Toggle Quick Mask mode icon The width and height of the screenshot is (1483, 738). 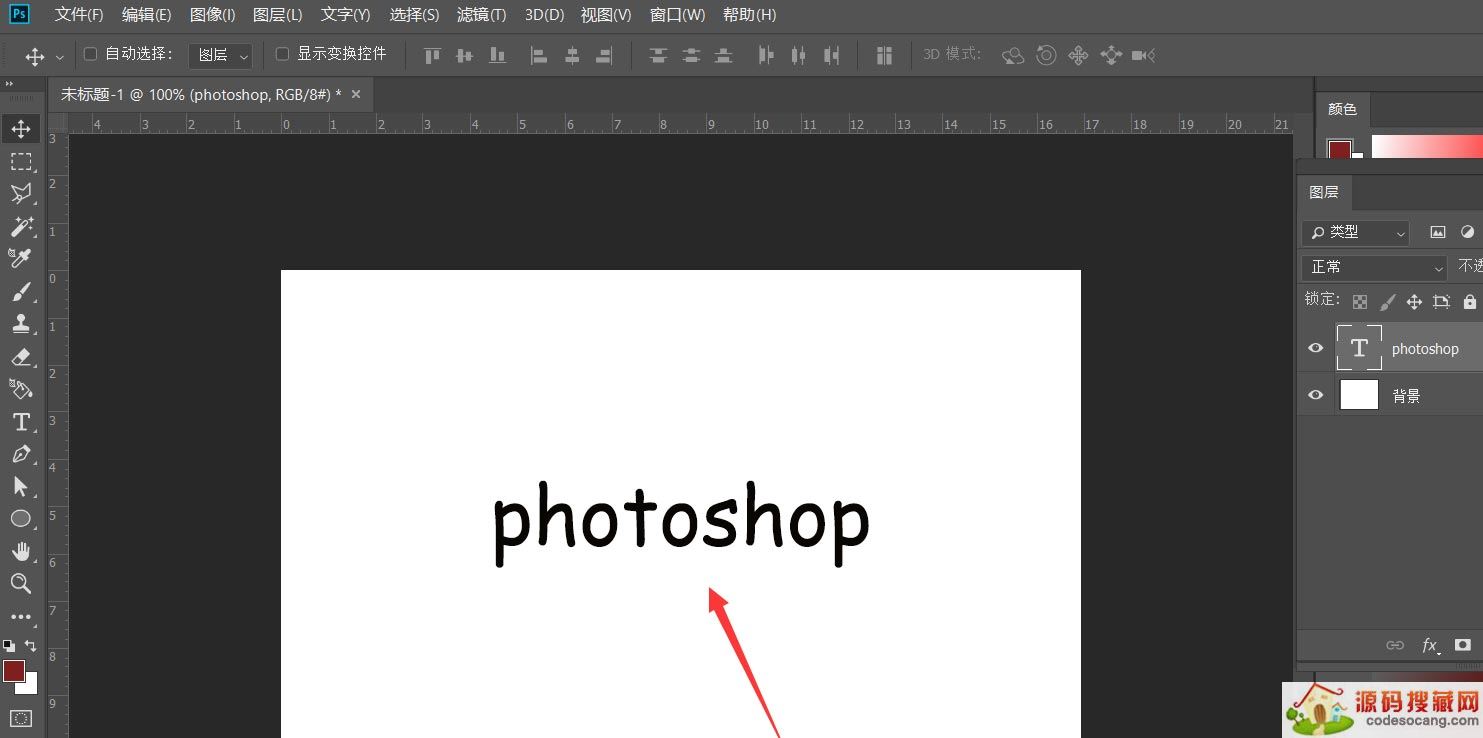click(x=21, y=718)
